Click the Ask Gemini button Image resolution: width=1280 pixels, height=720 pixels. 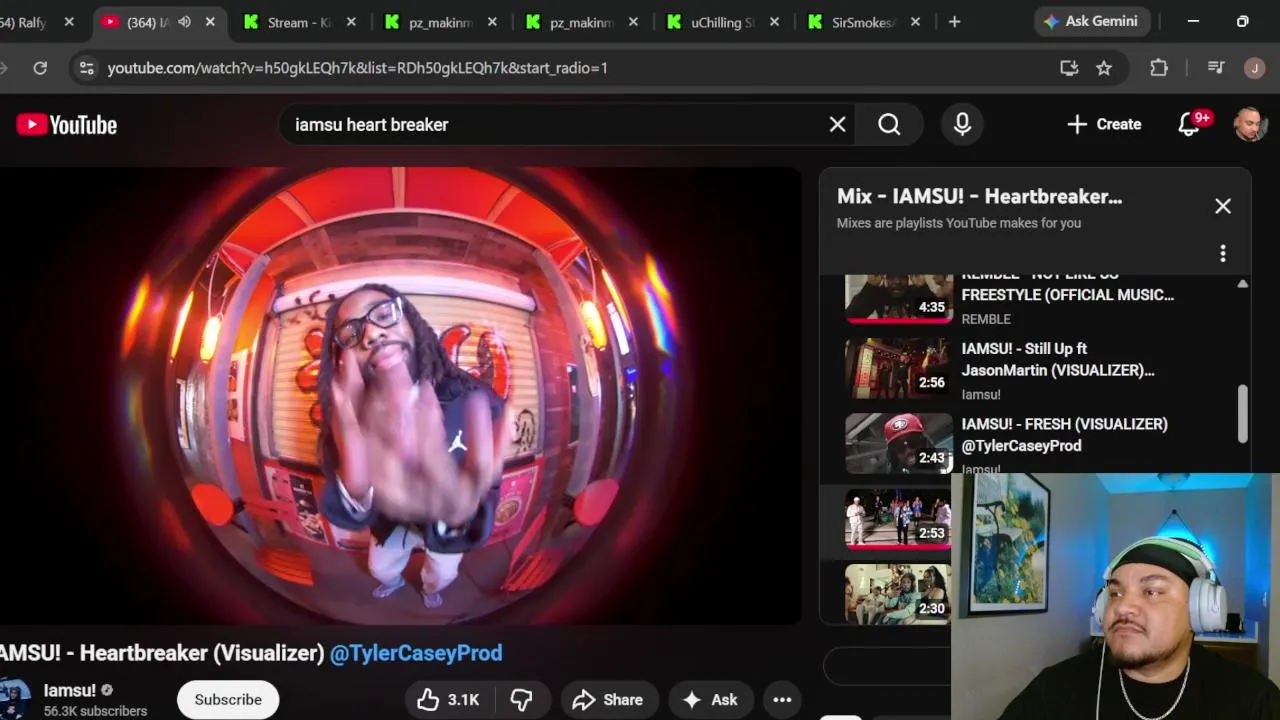(x=1092, y=21)
